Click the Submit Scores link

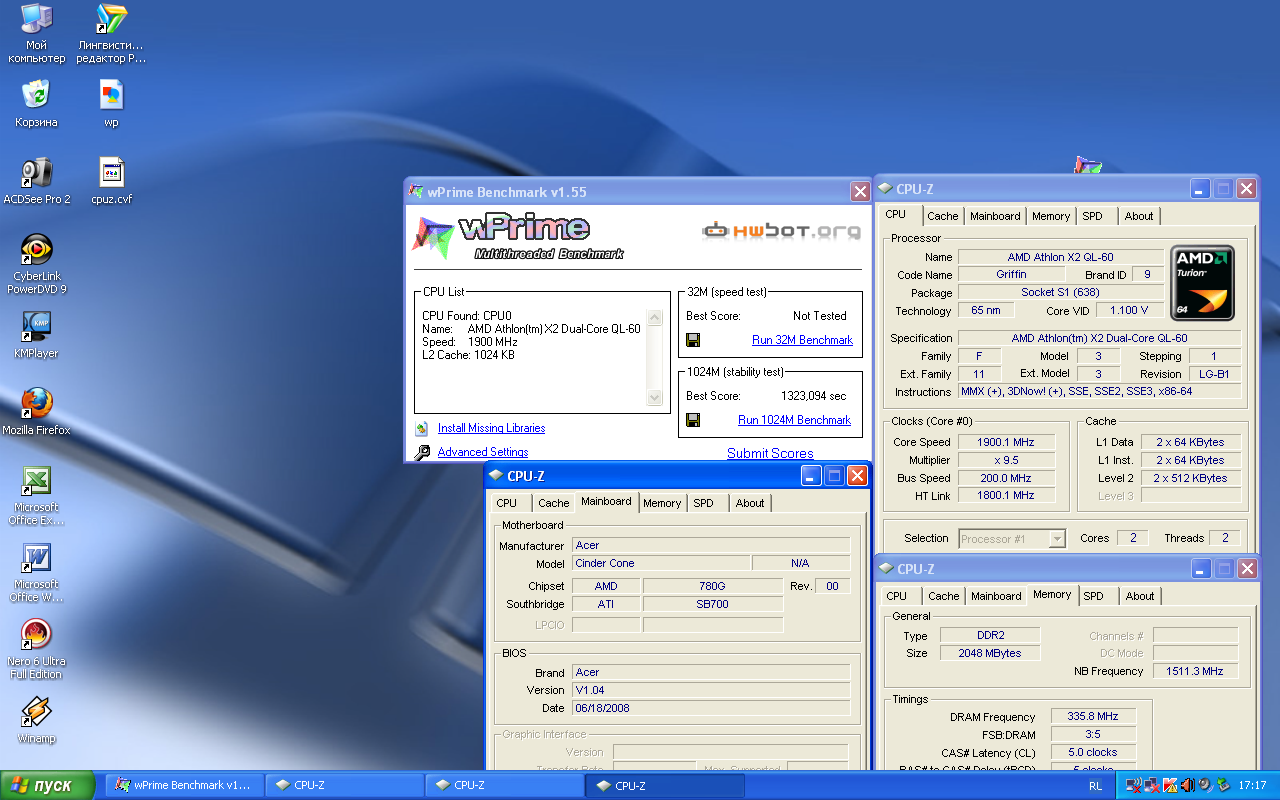[x=770, y=453]
